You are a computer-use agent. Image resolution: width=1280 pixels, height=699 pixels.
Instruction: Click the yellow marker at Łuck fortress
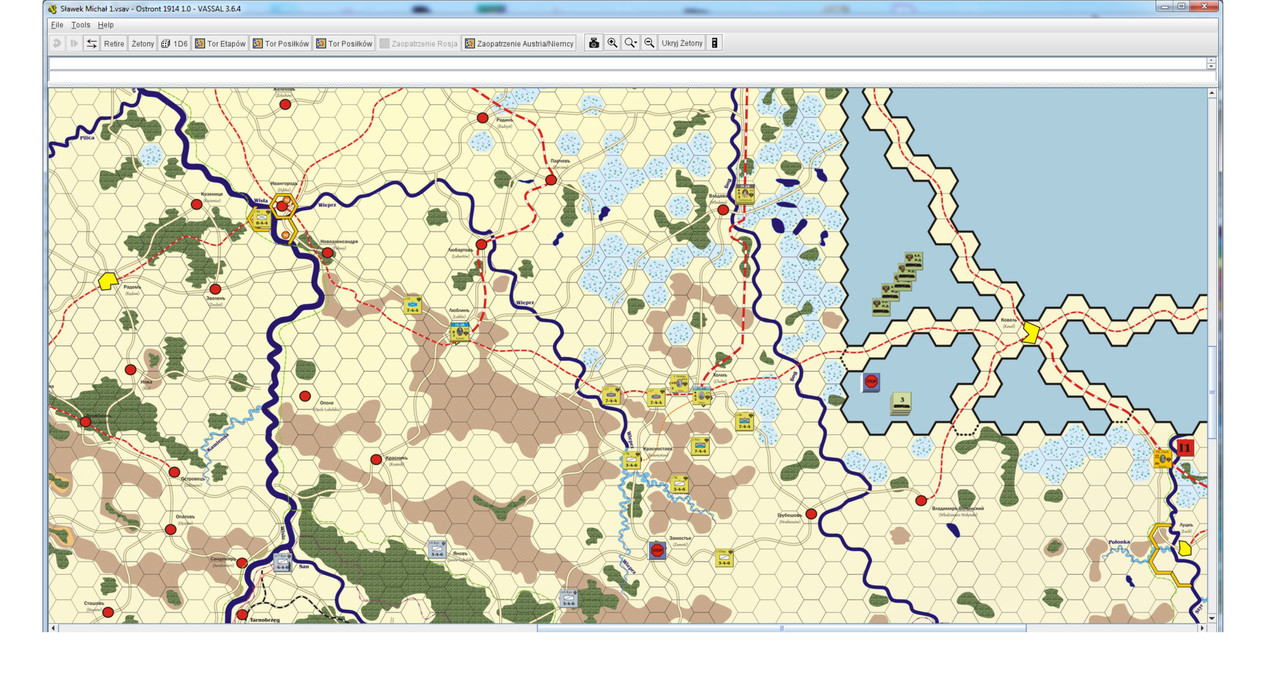pyautogui.click(x=1185, y=548)
